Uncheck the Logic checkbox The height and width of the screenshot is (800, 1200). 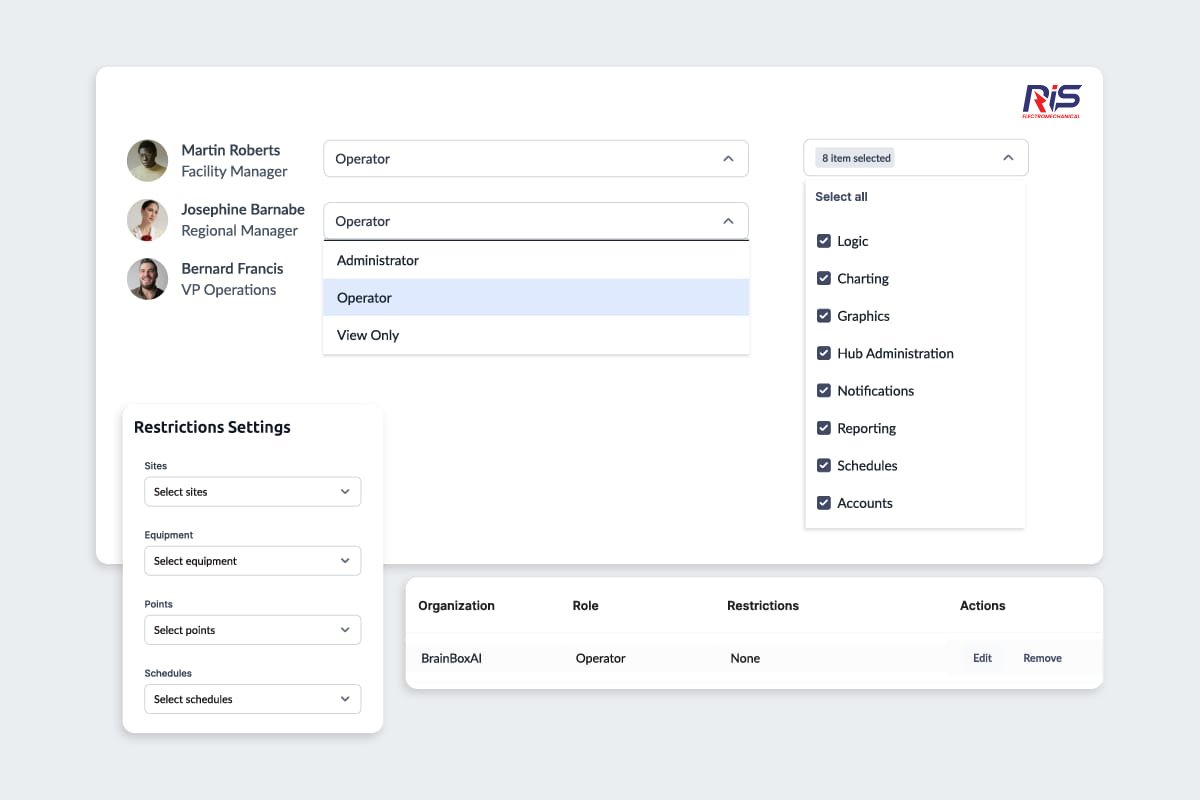point(824,241)
